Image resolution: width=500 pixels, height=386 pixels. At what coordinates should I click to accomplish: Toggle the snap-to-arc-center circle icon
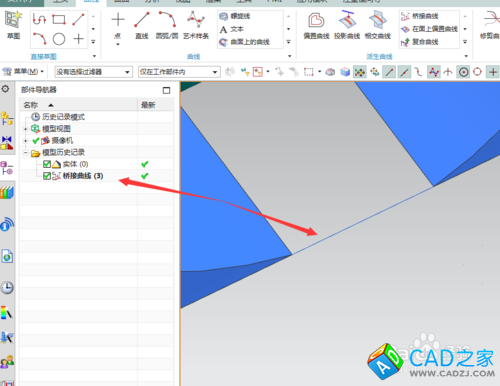coord(463,72)
